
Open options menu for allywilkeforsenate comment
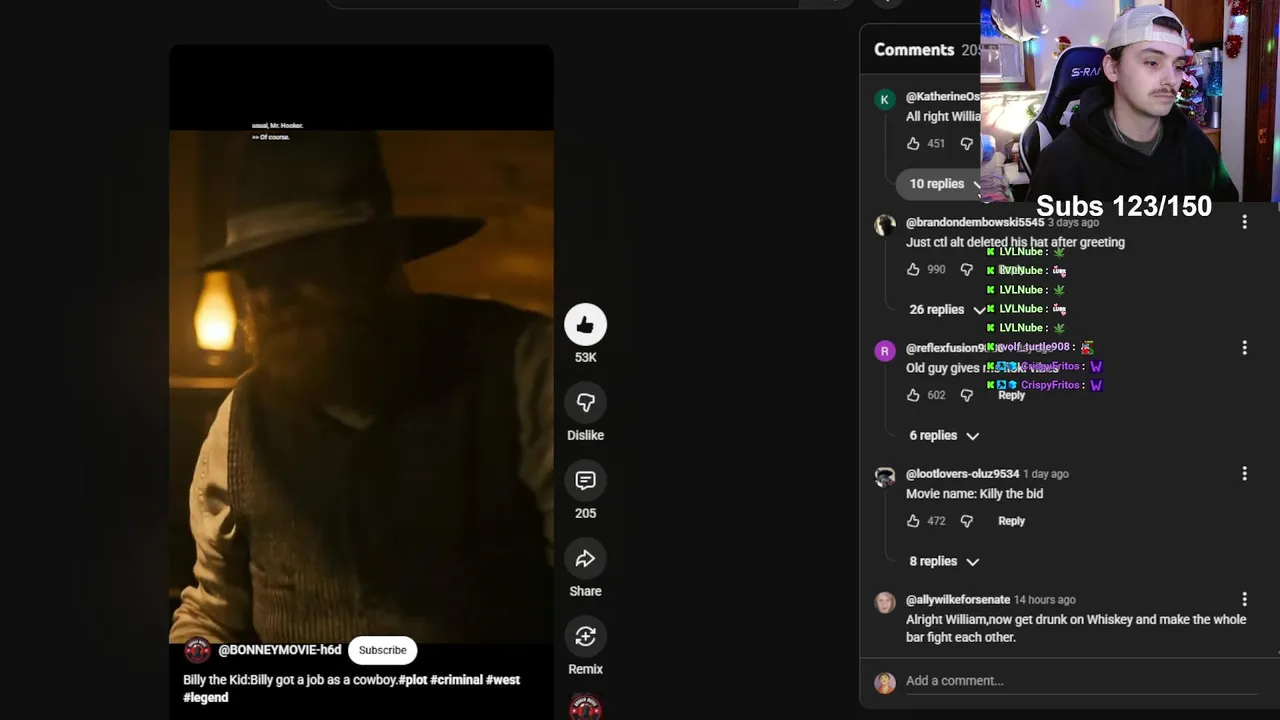coord(1244,600)
